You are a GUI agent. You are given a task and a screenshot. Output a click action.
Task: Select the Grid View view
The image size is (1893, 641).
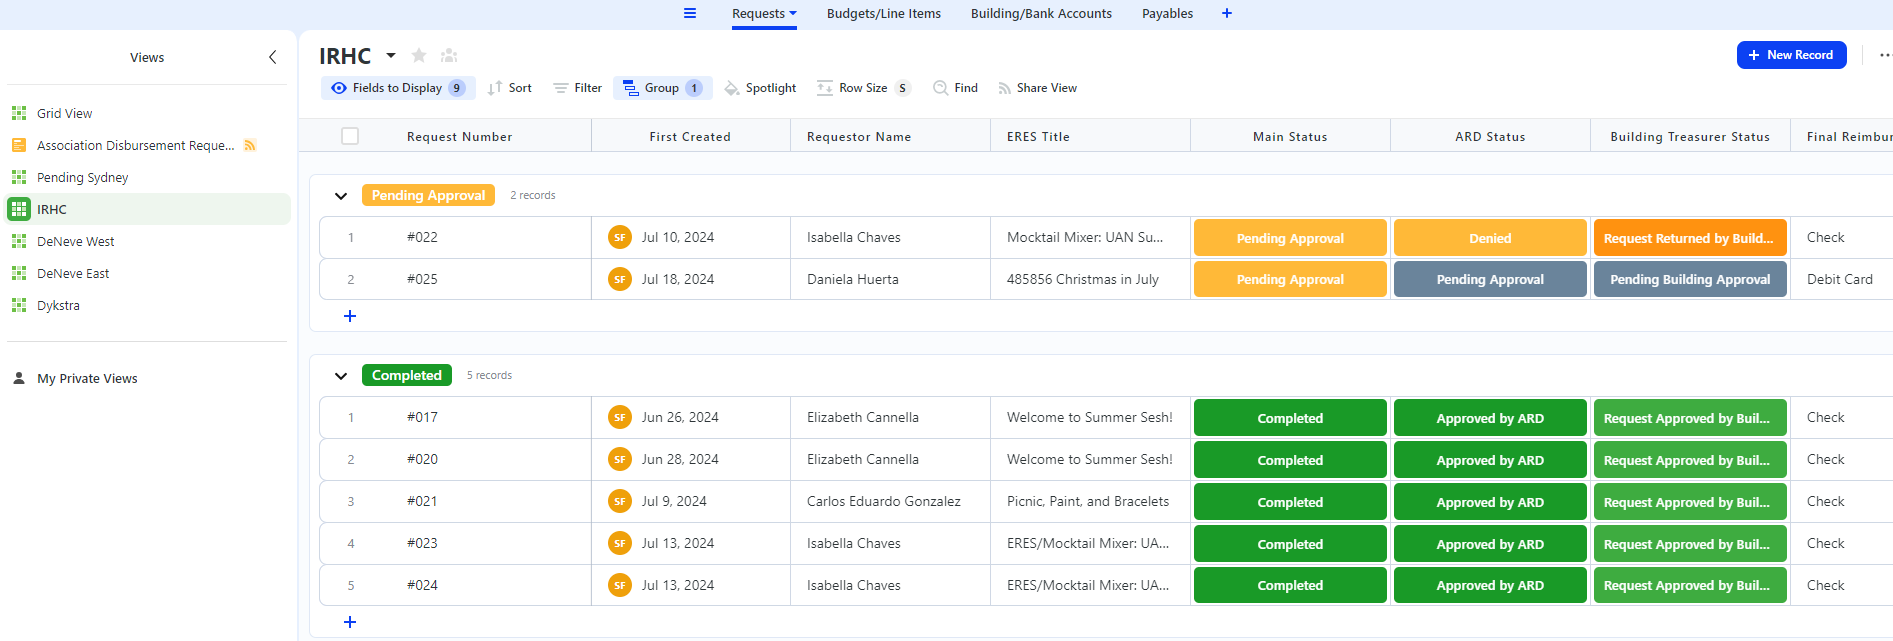[148, 113]
